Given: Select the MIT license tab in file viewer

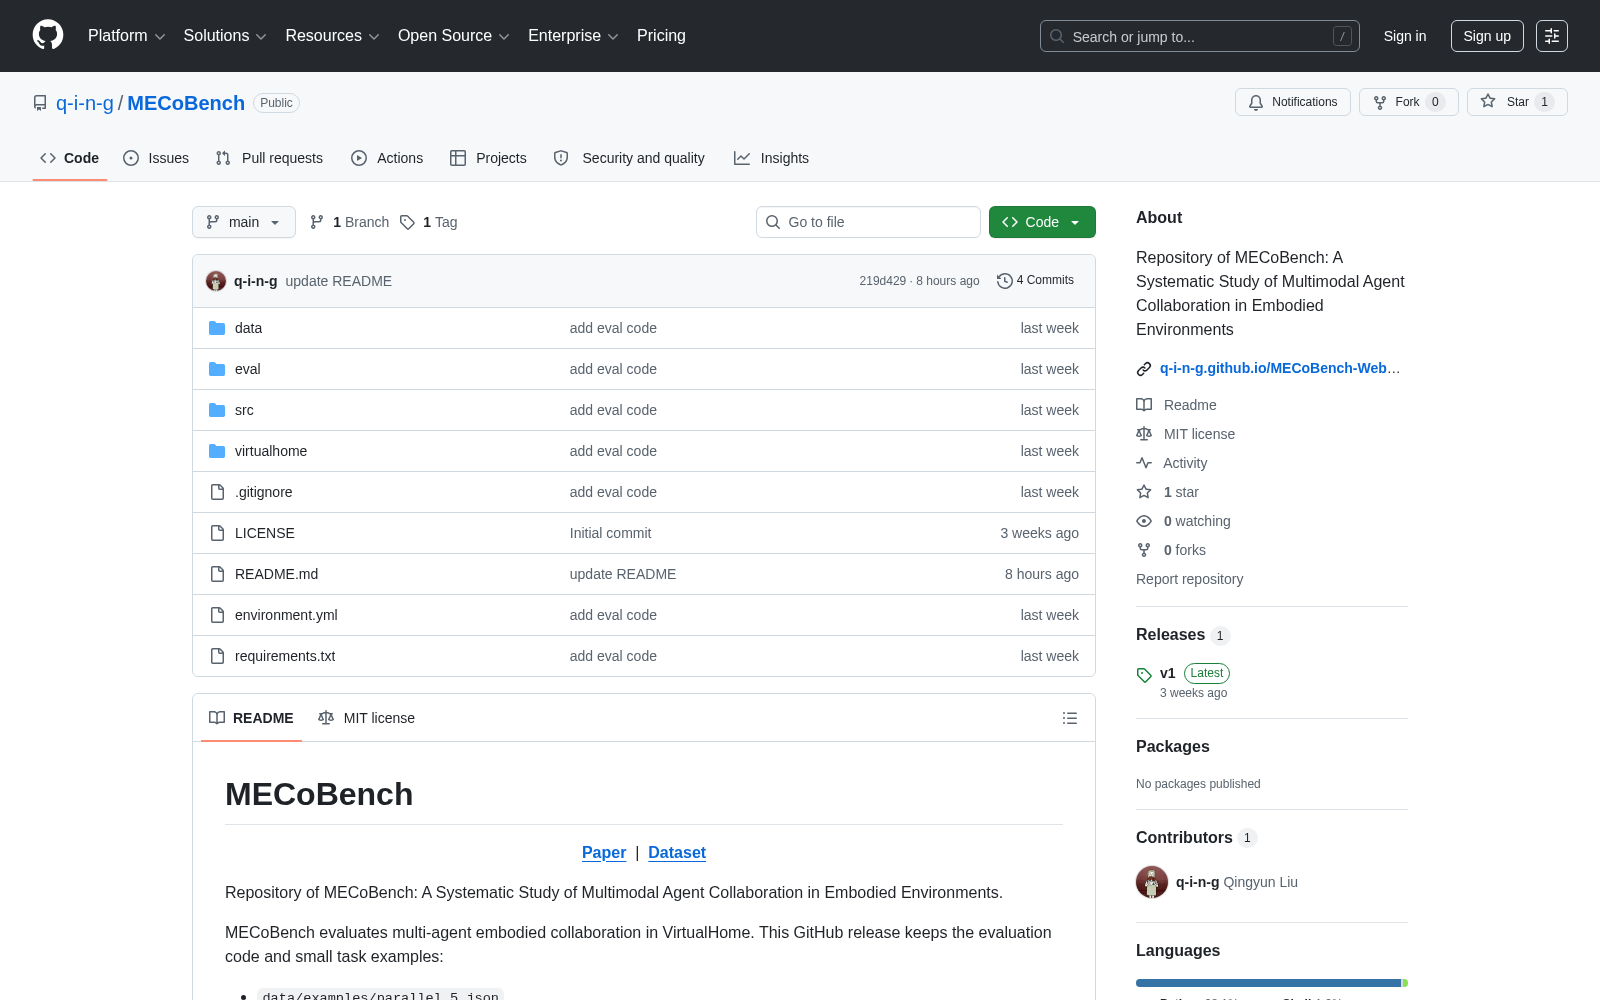Looking at the screenshot, I should [366, 718].
